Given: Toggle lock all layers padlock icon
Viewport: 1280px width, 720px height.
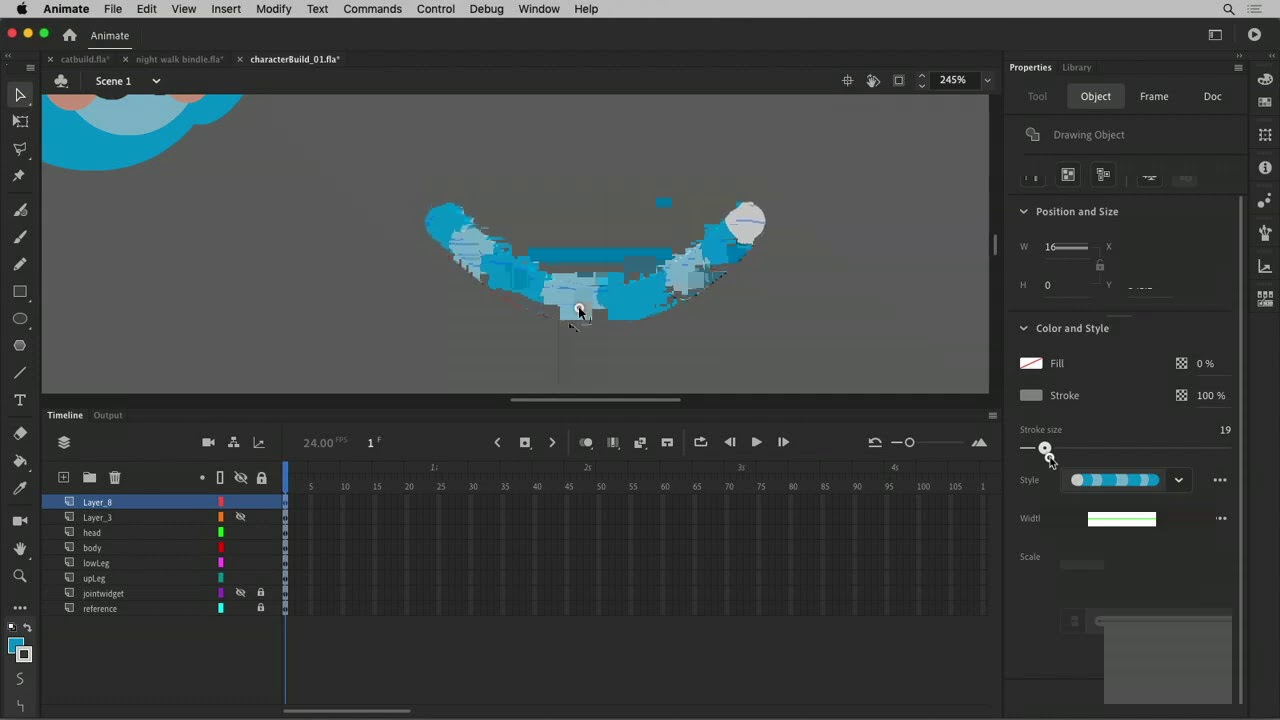Looking at the screenshot, I should [x=261, y=478].
